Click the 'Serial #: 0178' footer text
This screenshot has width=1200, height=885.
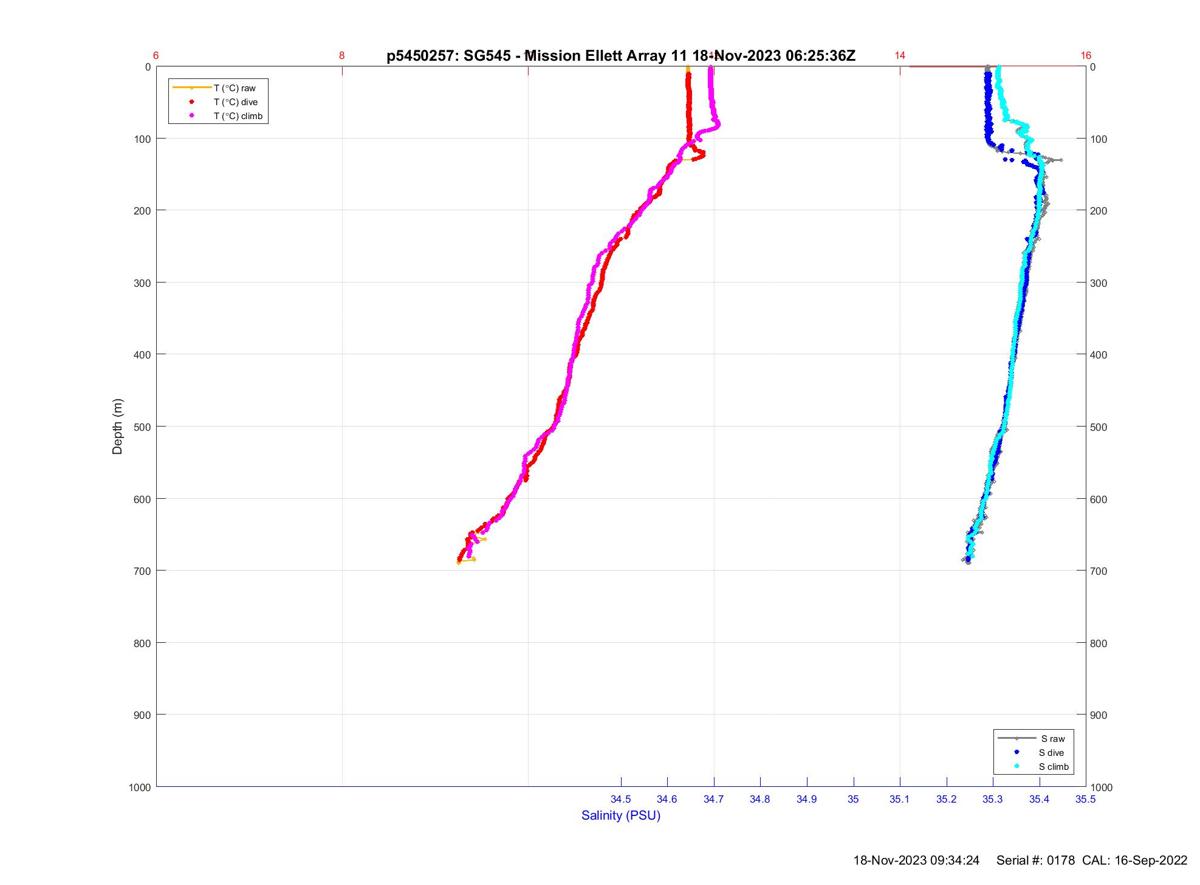1036,860
